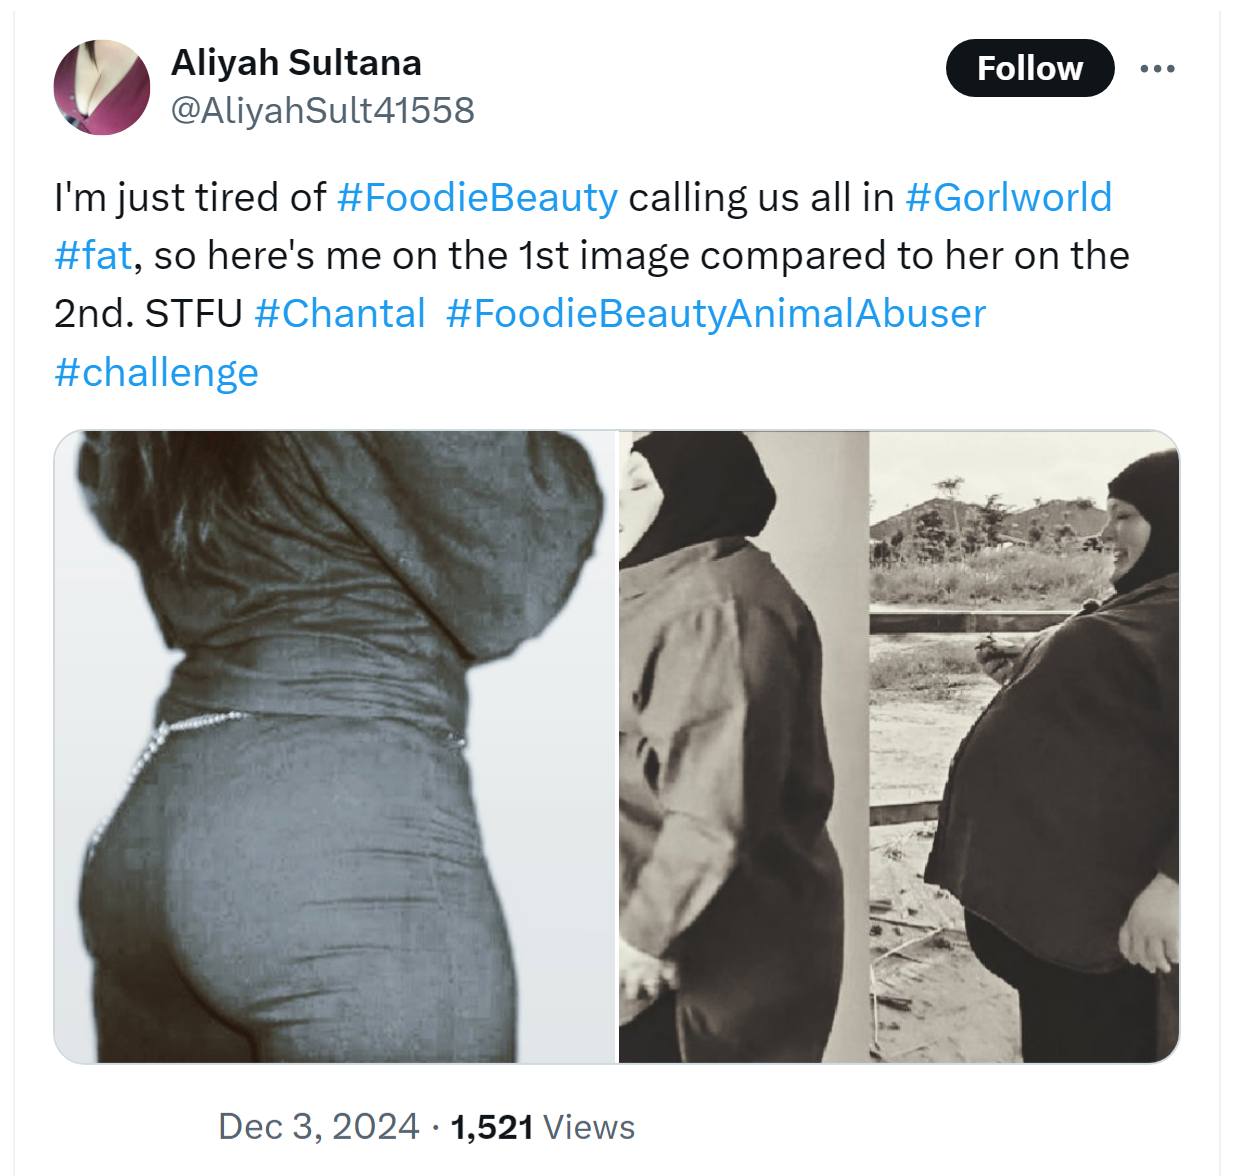Click the tweet's first line starting 'I'm just tired'
This screenshot has width=1243, height=1176.
point(583,198)
